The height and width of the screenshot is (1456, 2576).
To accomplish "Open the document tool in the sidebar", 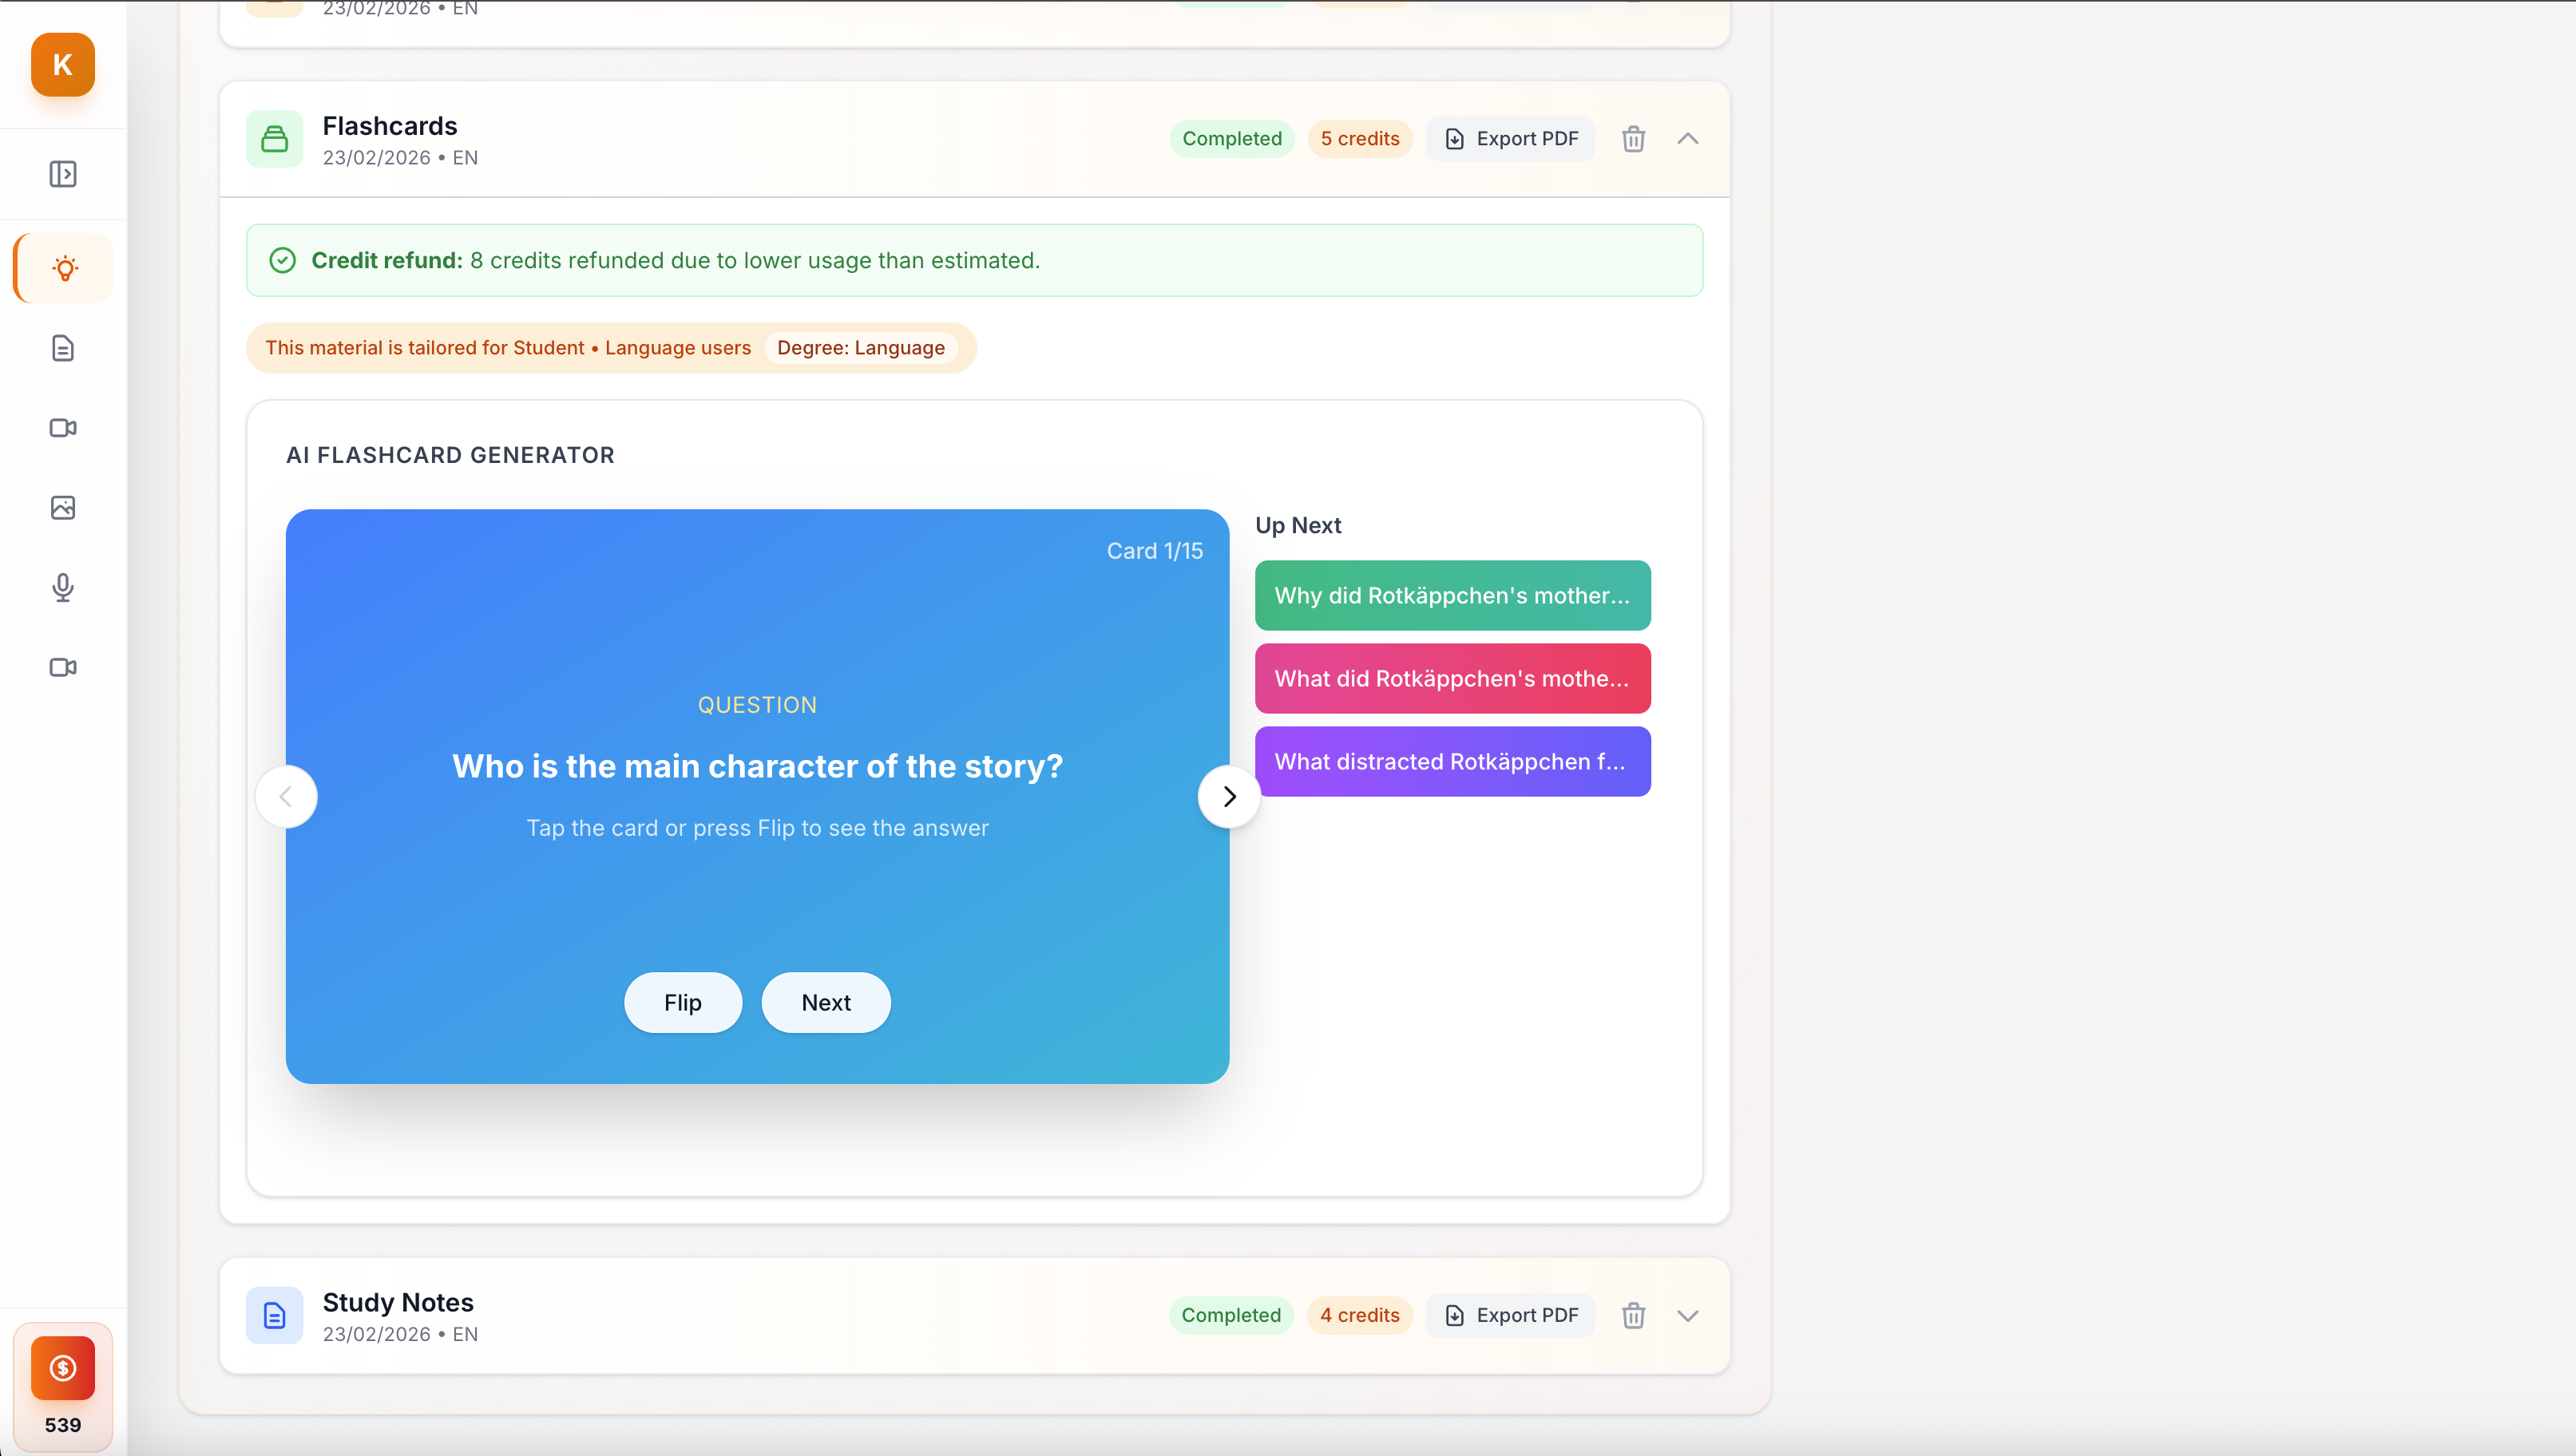I will (x=63, y=348).
